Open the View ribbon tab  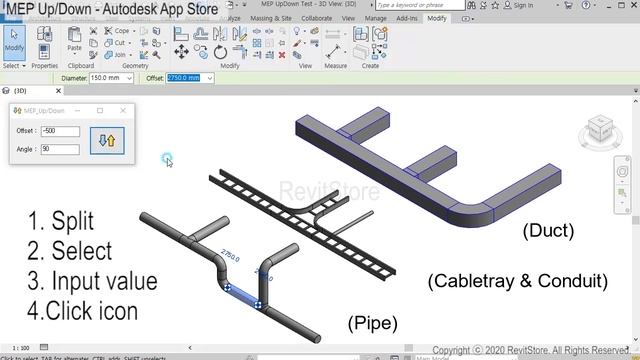(348, 18)
